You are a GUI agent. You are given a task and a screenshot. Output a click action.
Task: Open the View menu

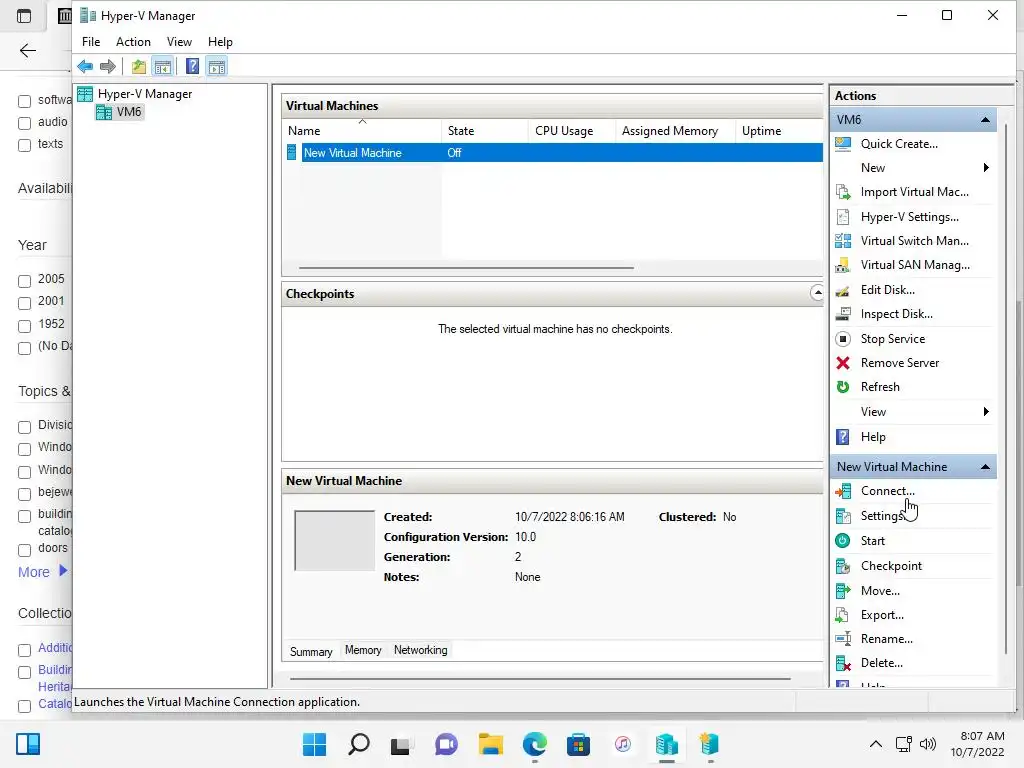(179, 42)
